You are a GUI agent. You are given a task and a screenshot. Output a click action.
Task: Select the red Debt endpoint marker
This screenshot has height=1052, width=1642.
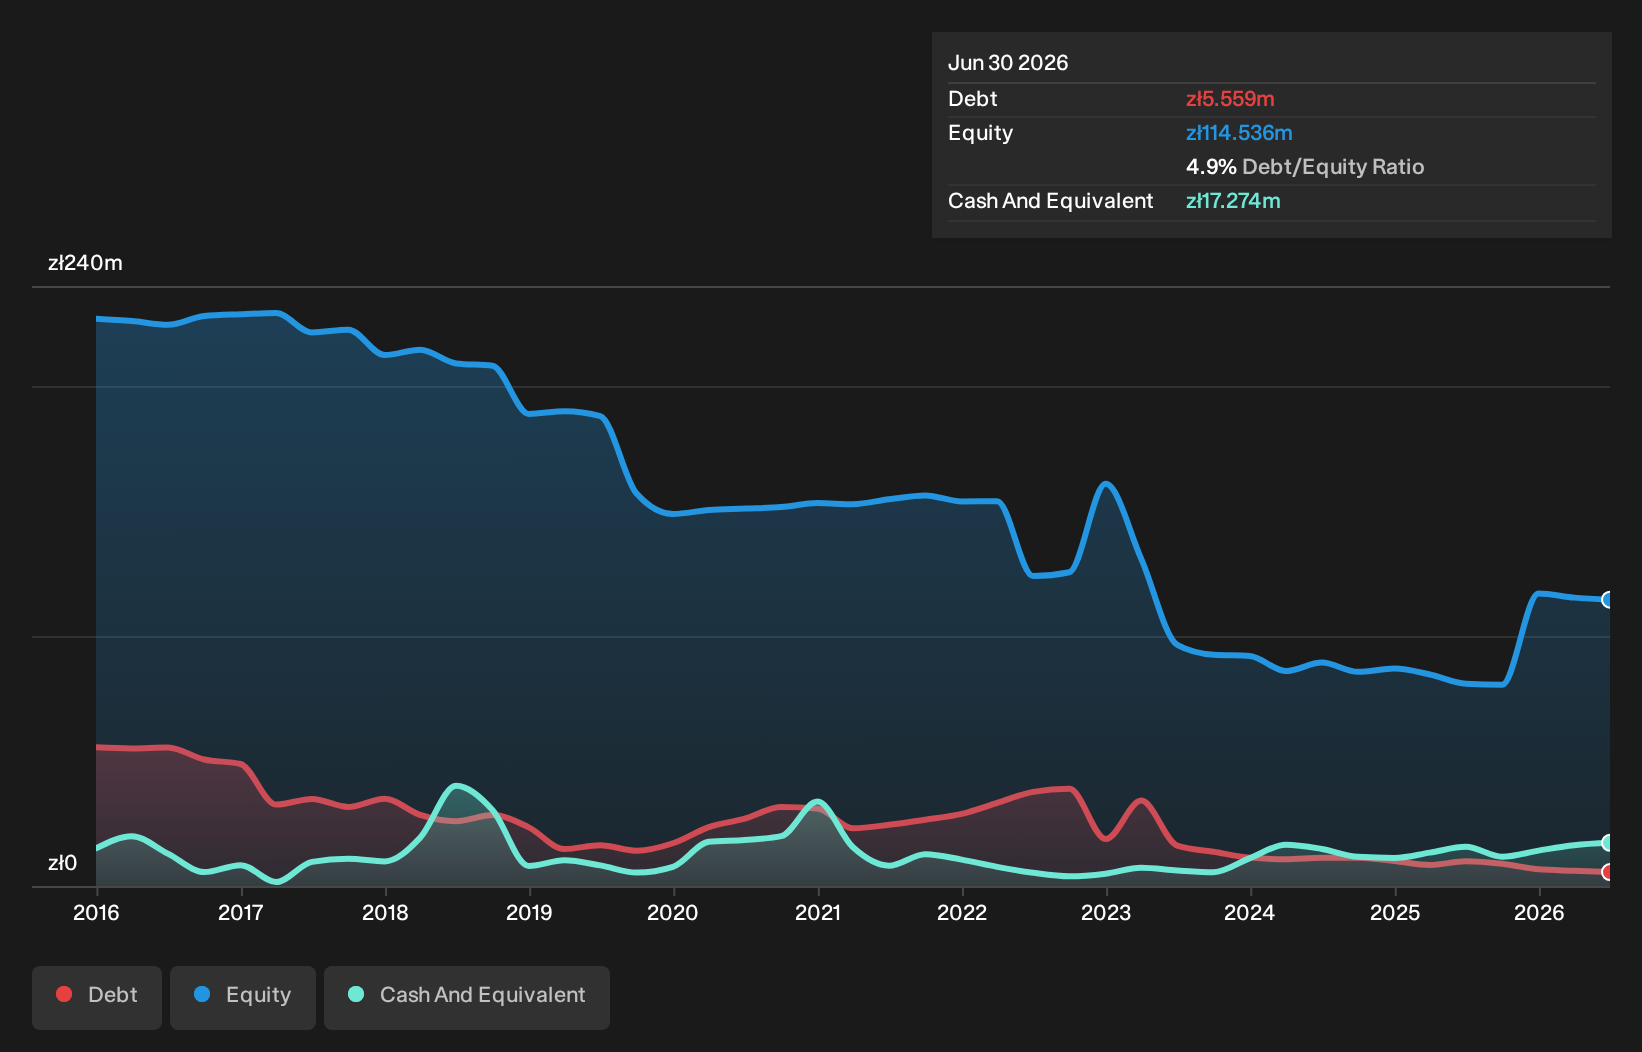(1608, 872)
